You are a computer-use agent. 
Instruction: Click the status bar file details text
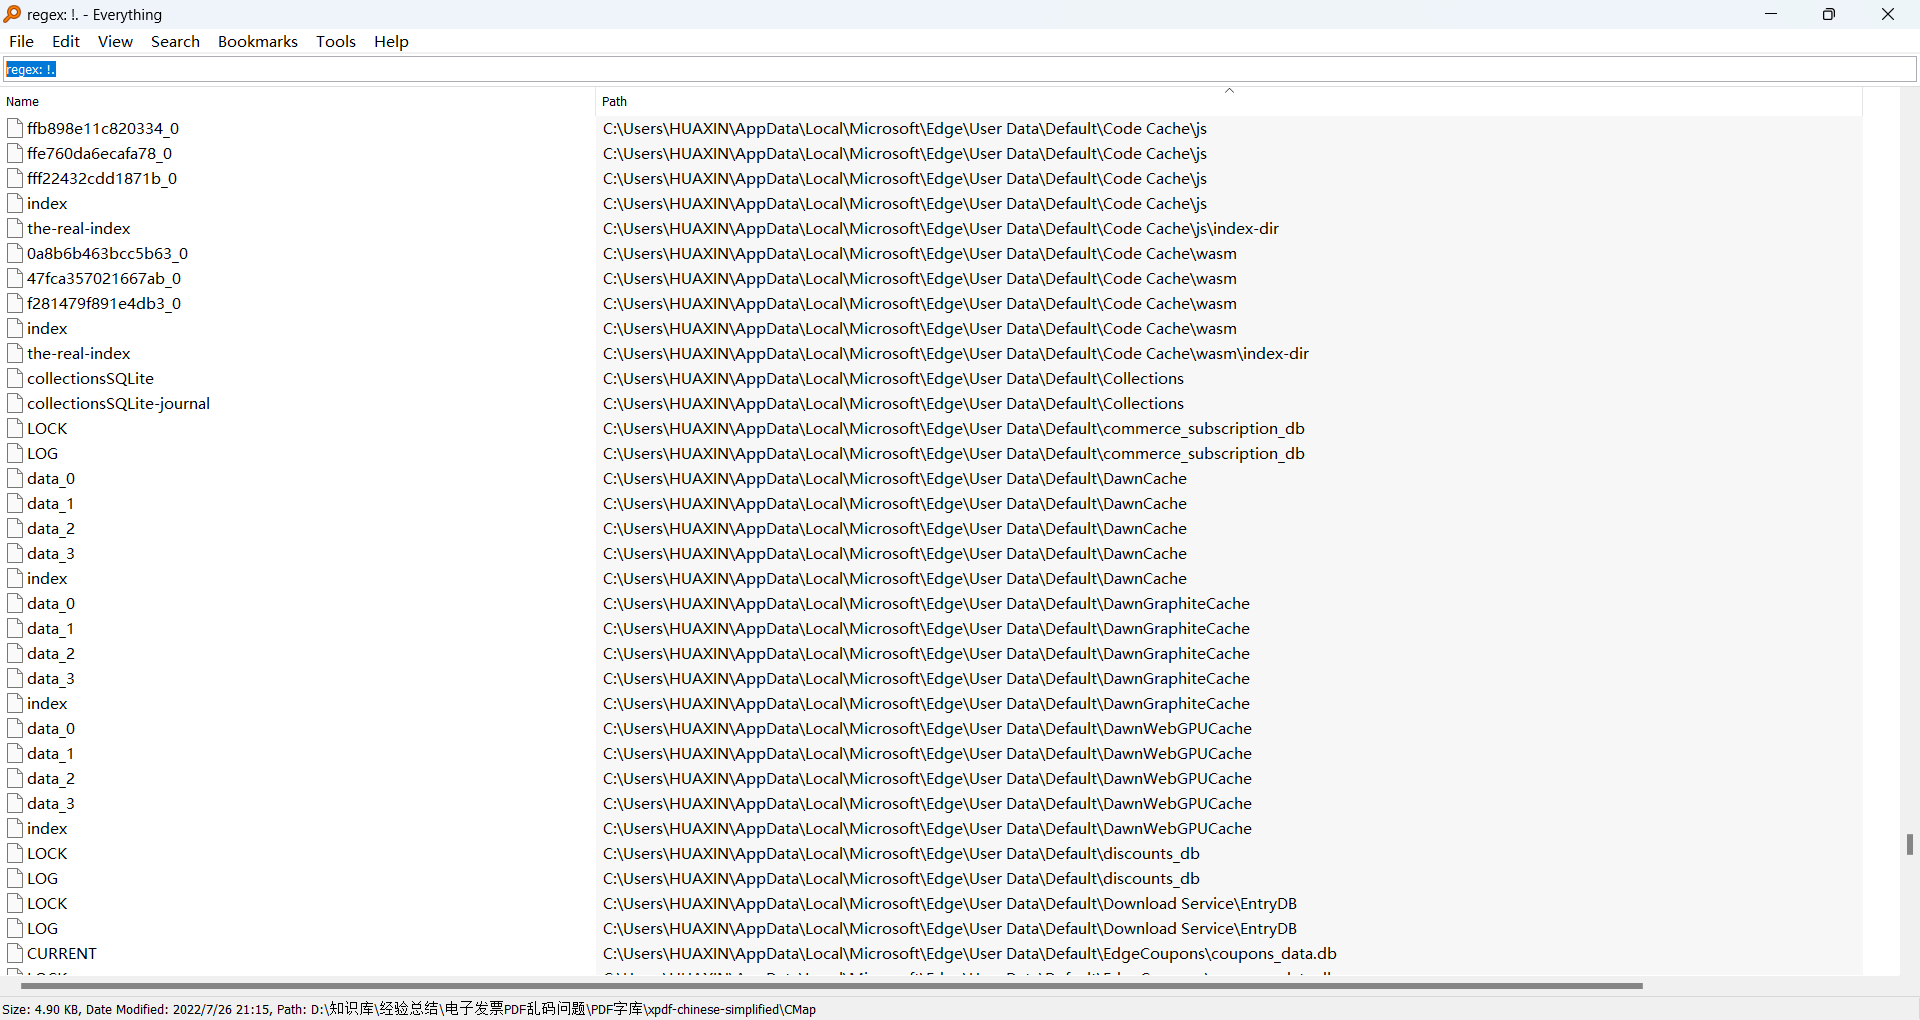pyautogui.click(x=409, y=1009)
